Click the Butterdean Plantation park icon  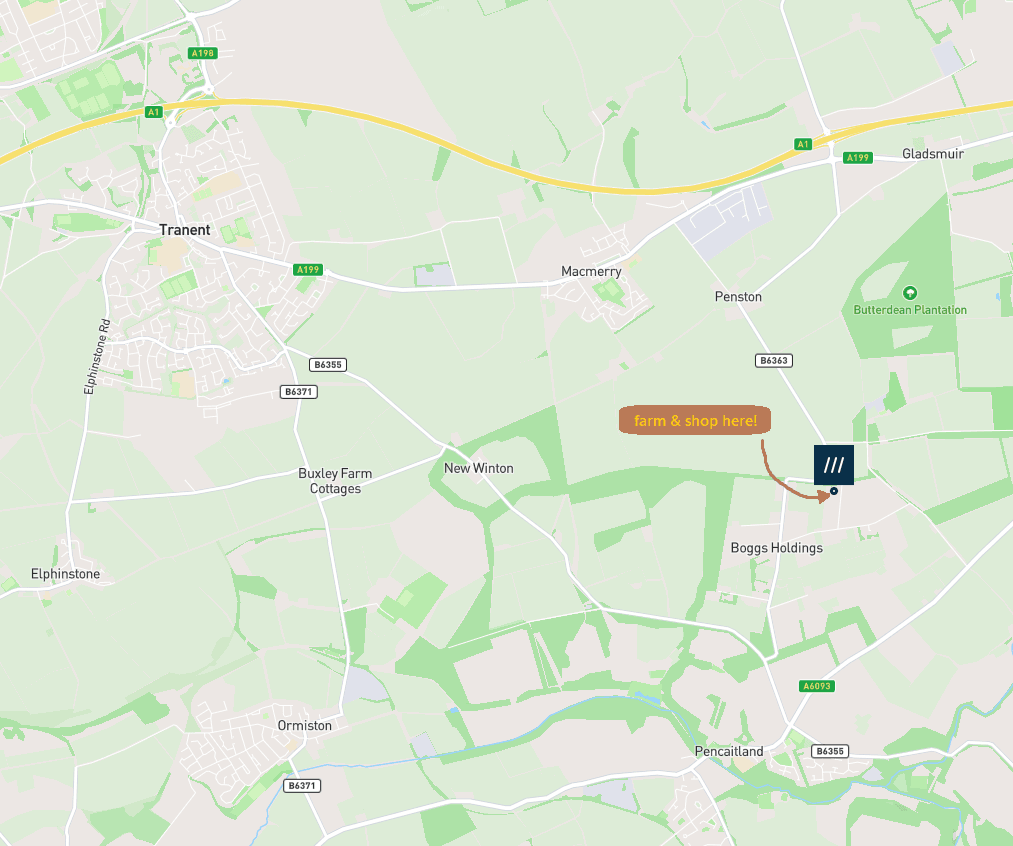(x=910, y=294)
